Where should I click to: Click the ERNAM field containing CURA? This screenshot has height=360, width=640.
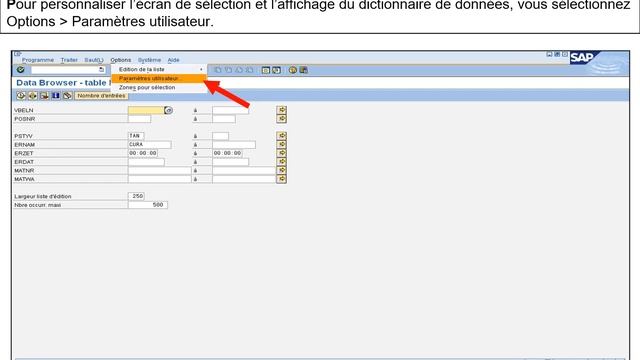coord(149,144)
